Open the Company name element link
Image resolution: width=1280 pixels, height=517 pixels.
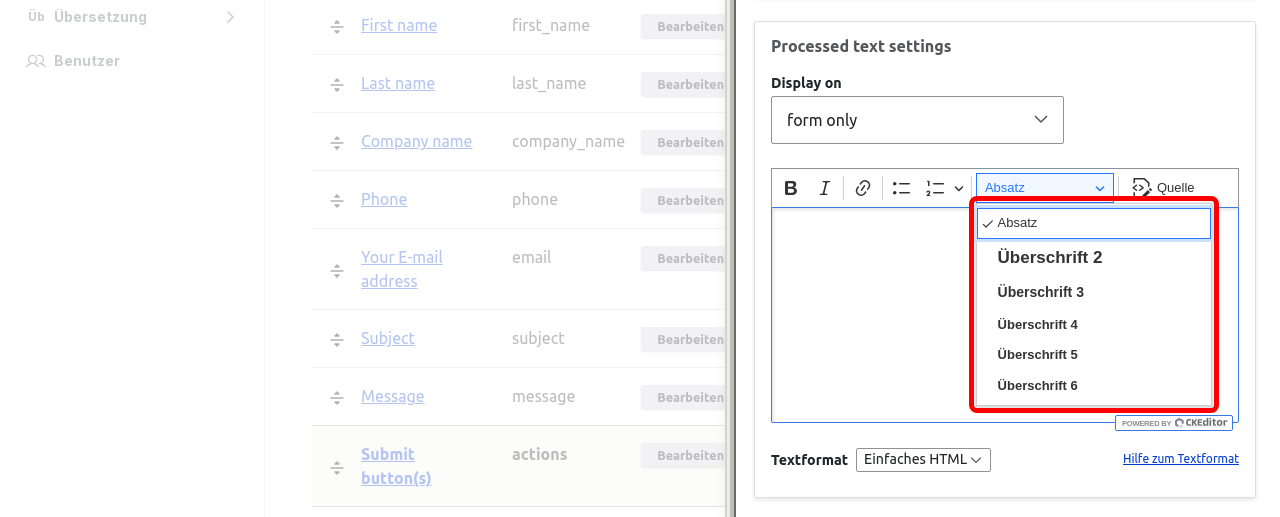pos(416,141)
